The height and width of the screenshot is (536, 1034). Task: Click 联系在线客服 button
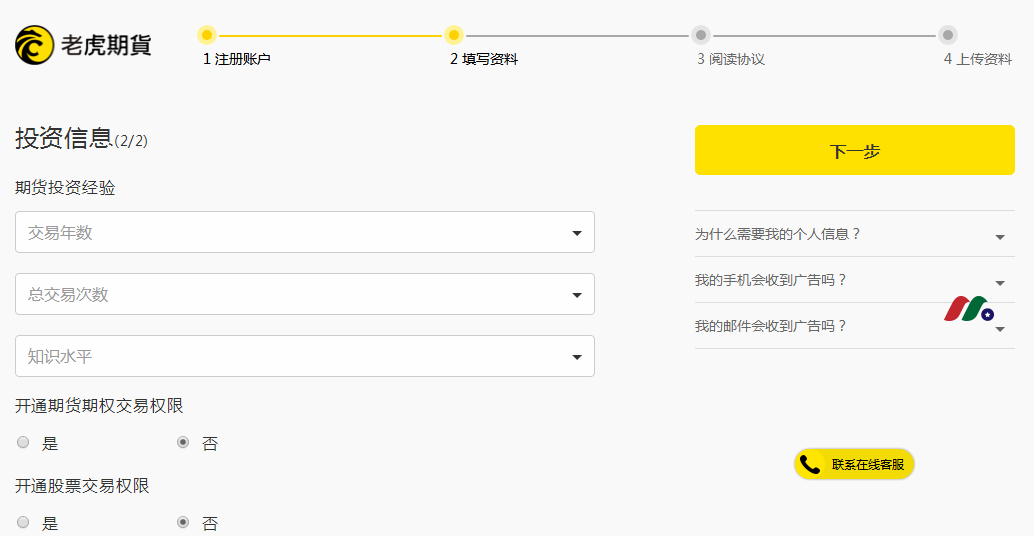tap(854, 464)
